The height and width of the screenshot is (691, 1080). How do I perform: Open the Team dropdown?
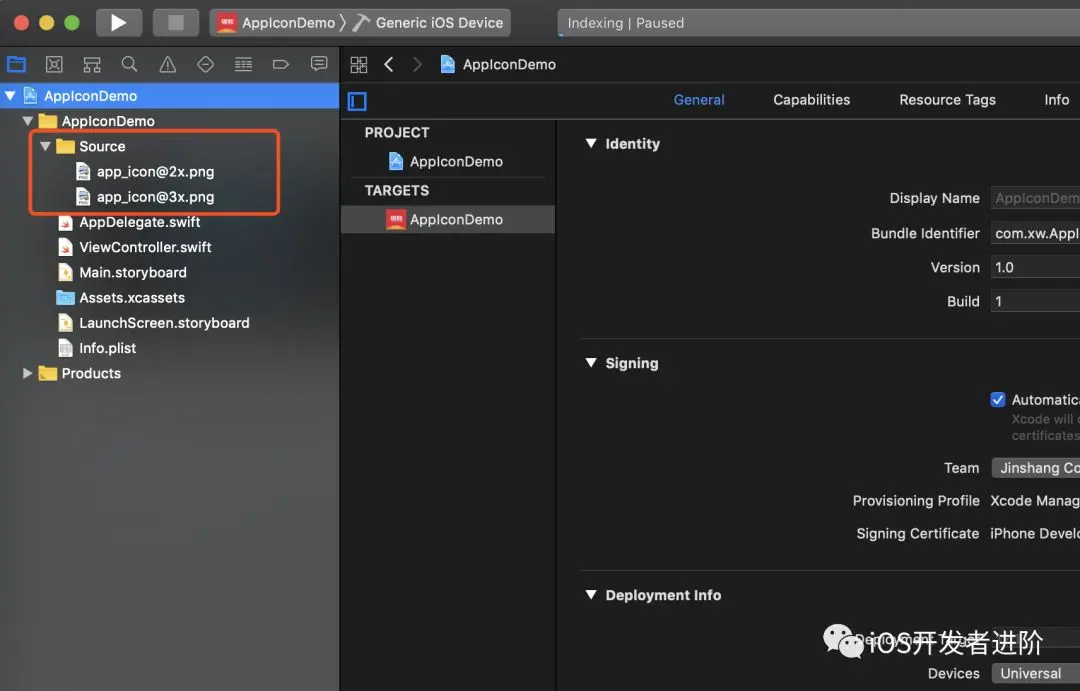click(x=1035, y=468)
